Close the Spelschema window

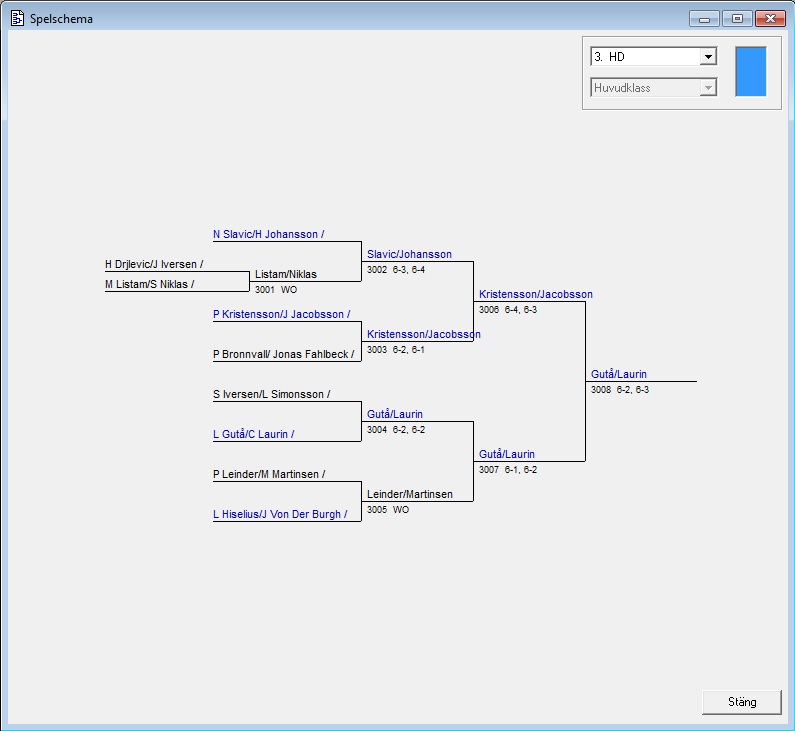pos(770,18)
